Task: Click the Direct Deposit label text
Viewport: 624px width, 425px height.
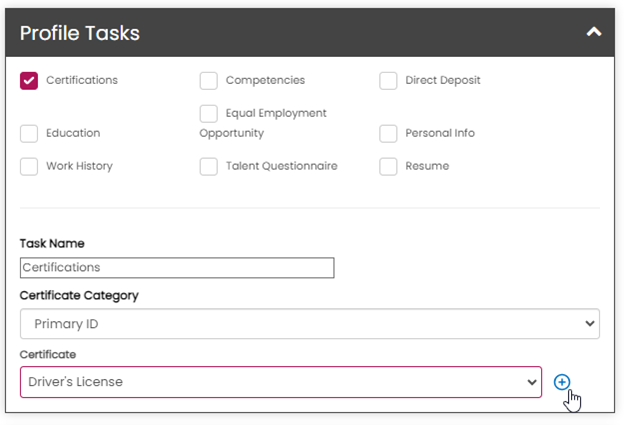Action: 443,80
